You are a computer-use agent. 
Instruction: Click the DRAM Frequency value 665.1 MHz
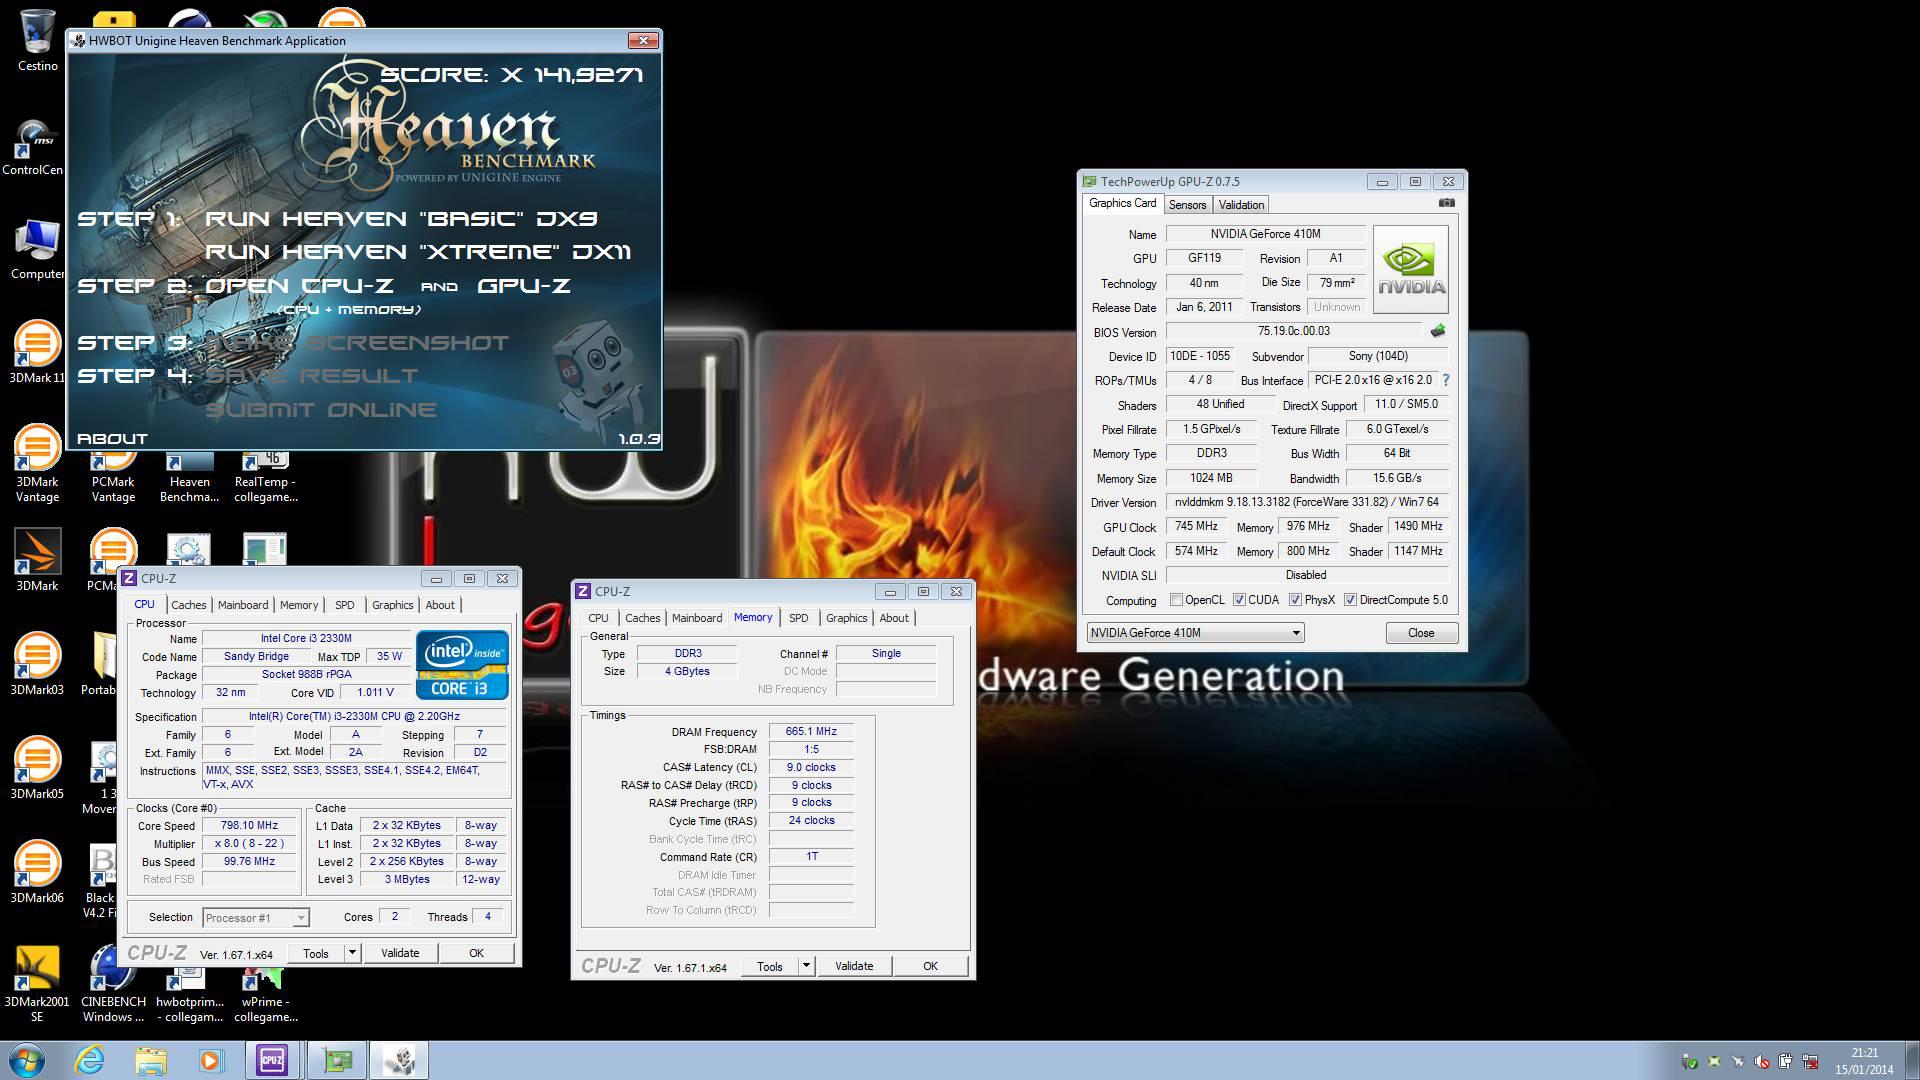pyautogui.click(x=811, y=731)
